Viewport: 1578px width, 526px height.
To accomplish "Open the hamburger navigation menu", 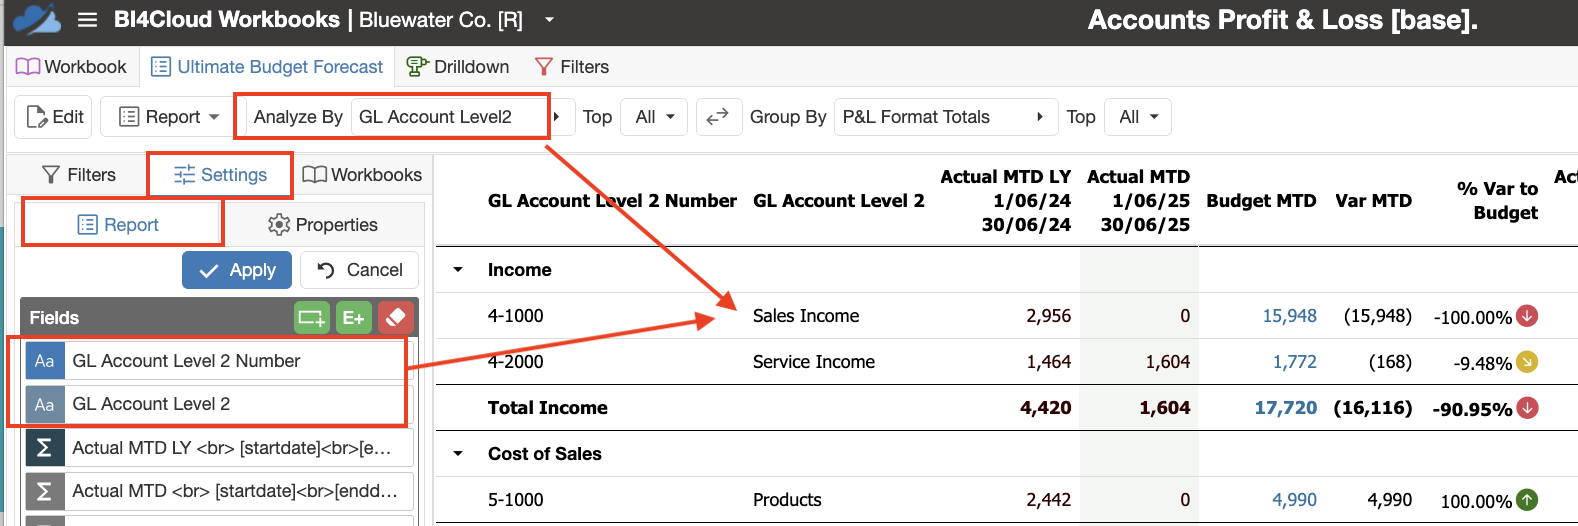I will 87,20.
